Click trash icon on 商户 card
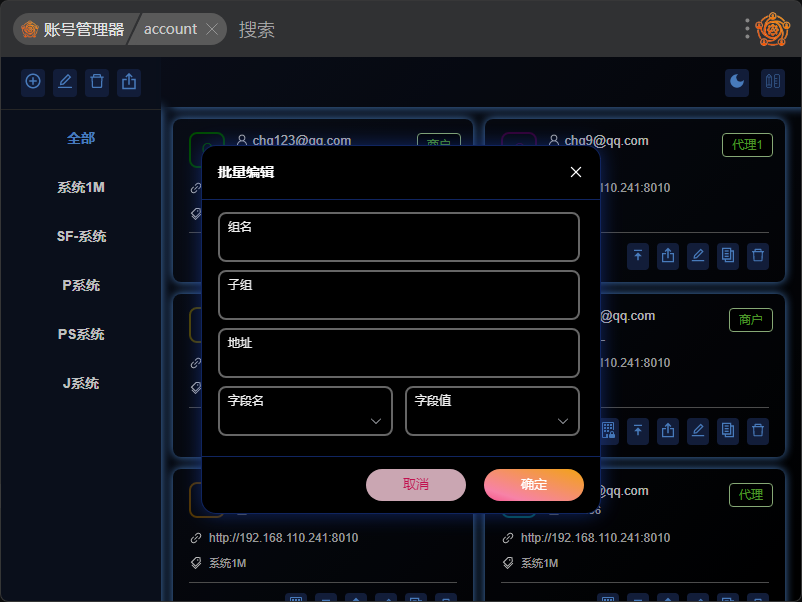Image resolution: width=802 pixels, height=602 pixels. (x=758, y=430)
